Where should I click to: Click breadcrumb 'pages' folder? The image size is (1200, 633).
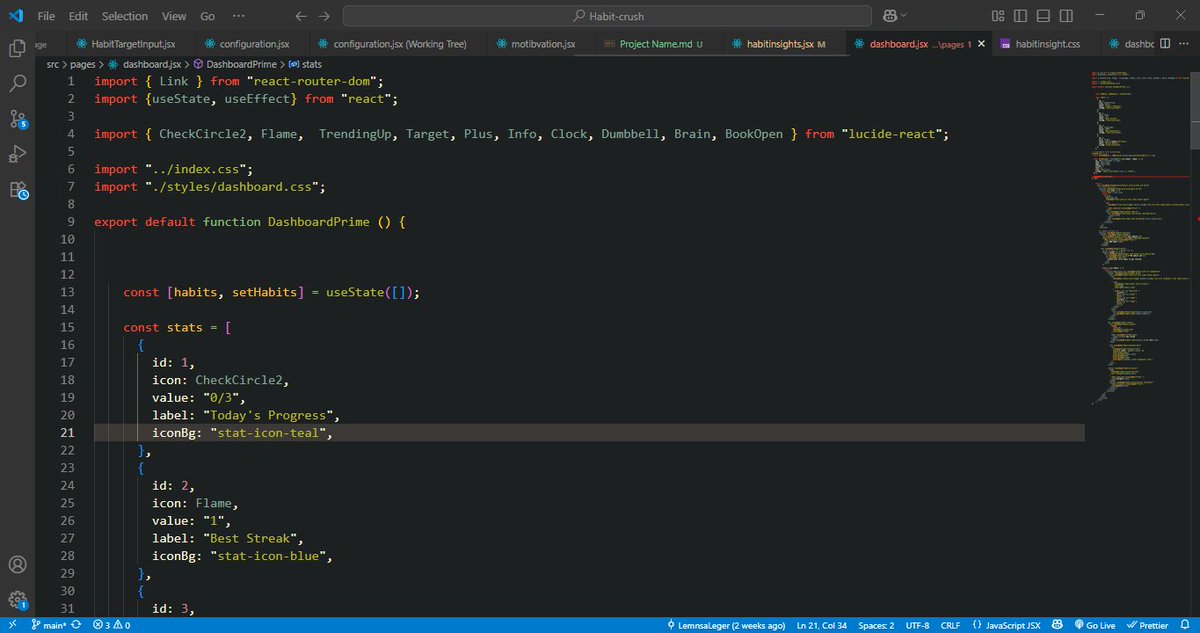83,63
